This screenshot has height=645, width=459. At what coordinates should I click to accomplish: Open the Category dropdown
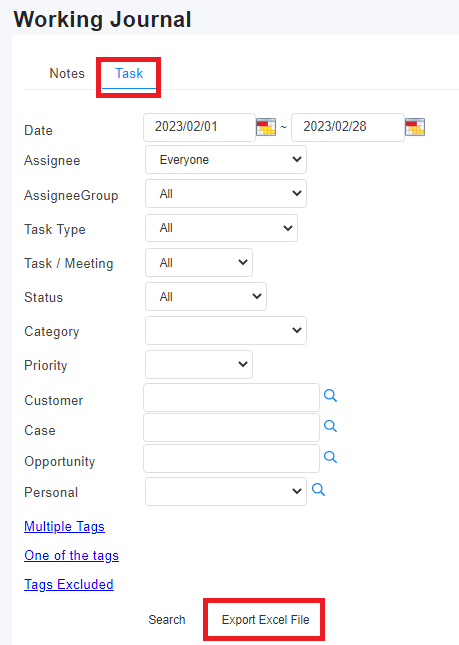click(x=226, y=330)
